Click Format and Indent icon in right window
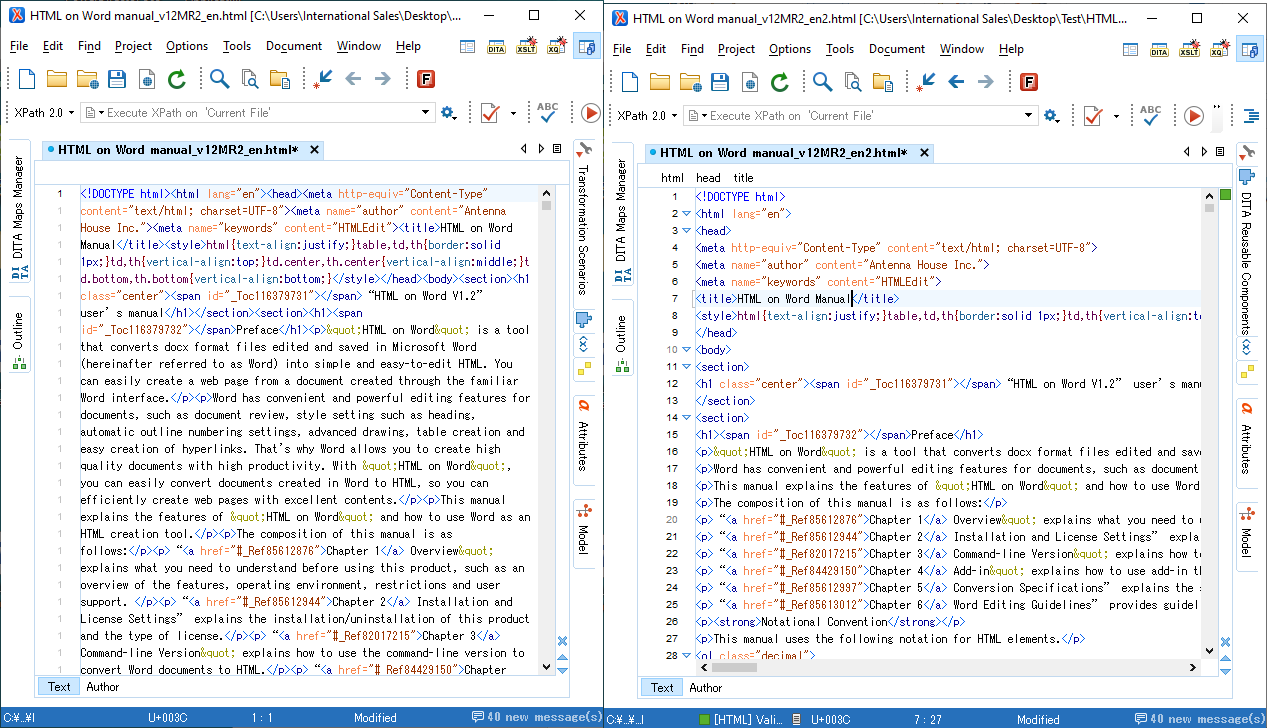Image resolution: width=1268 pixels, height=728 pixels. click(1250, 116)
